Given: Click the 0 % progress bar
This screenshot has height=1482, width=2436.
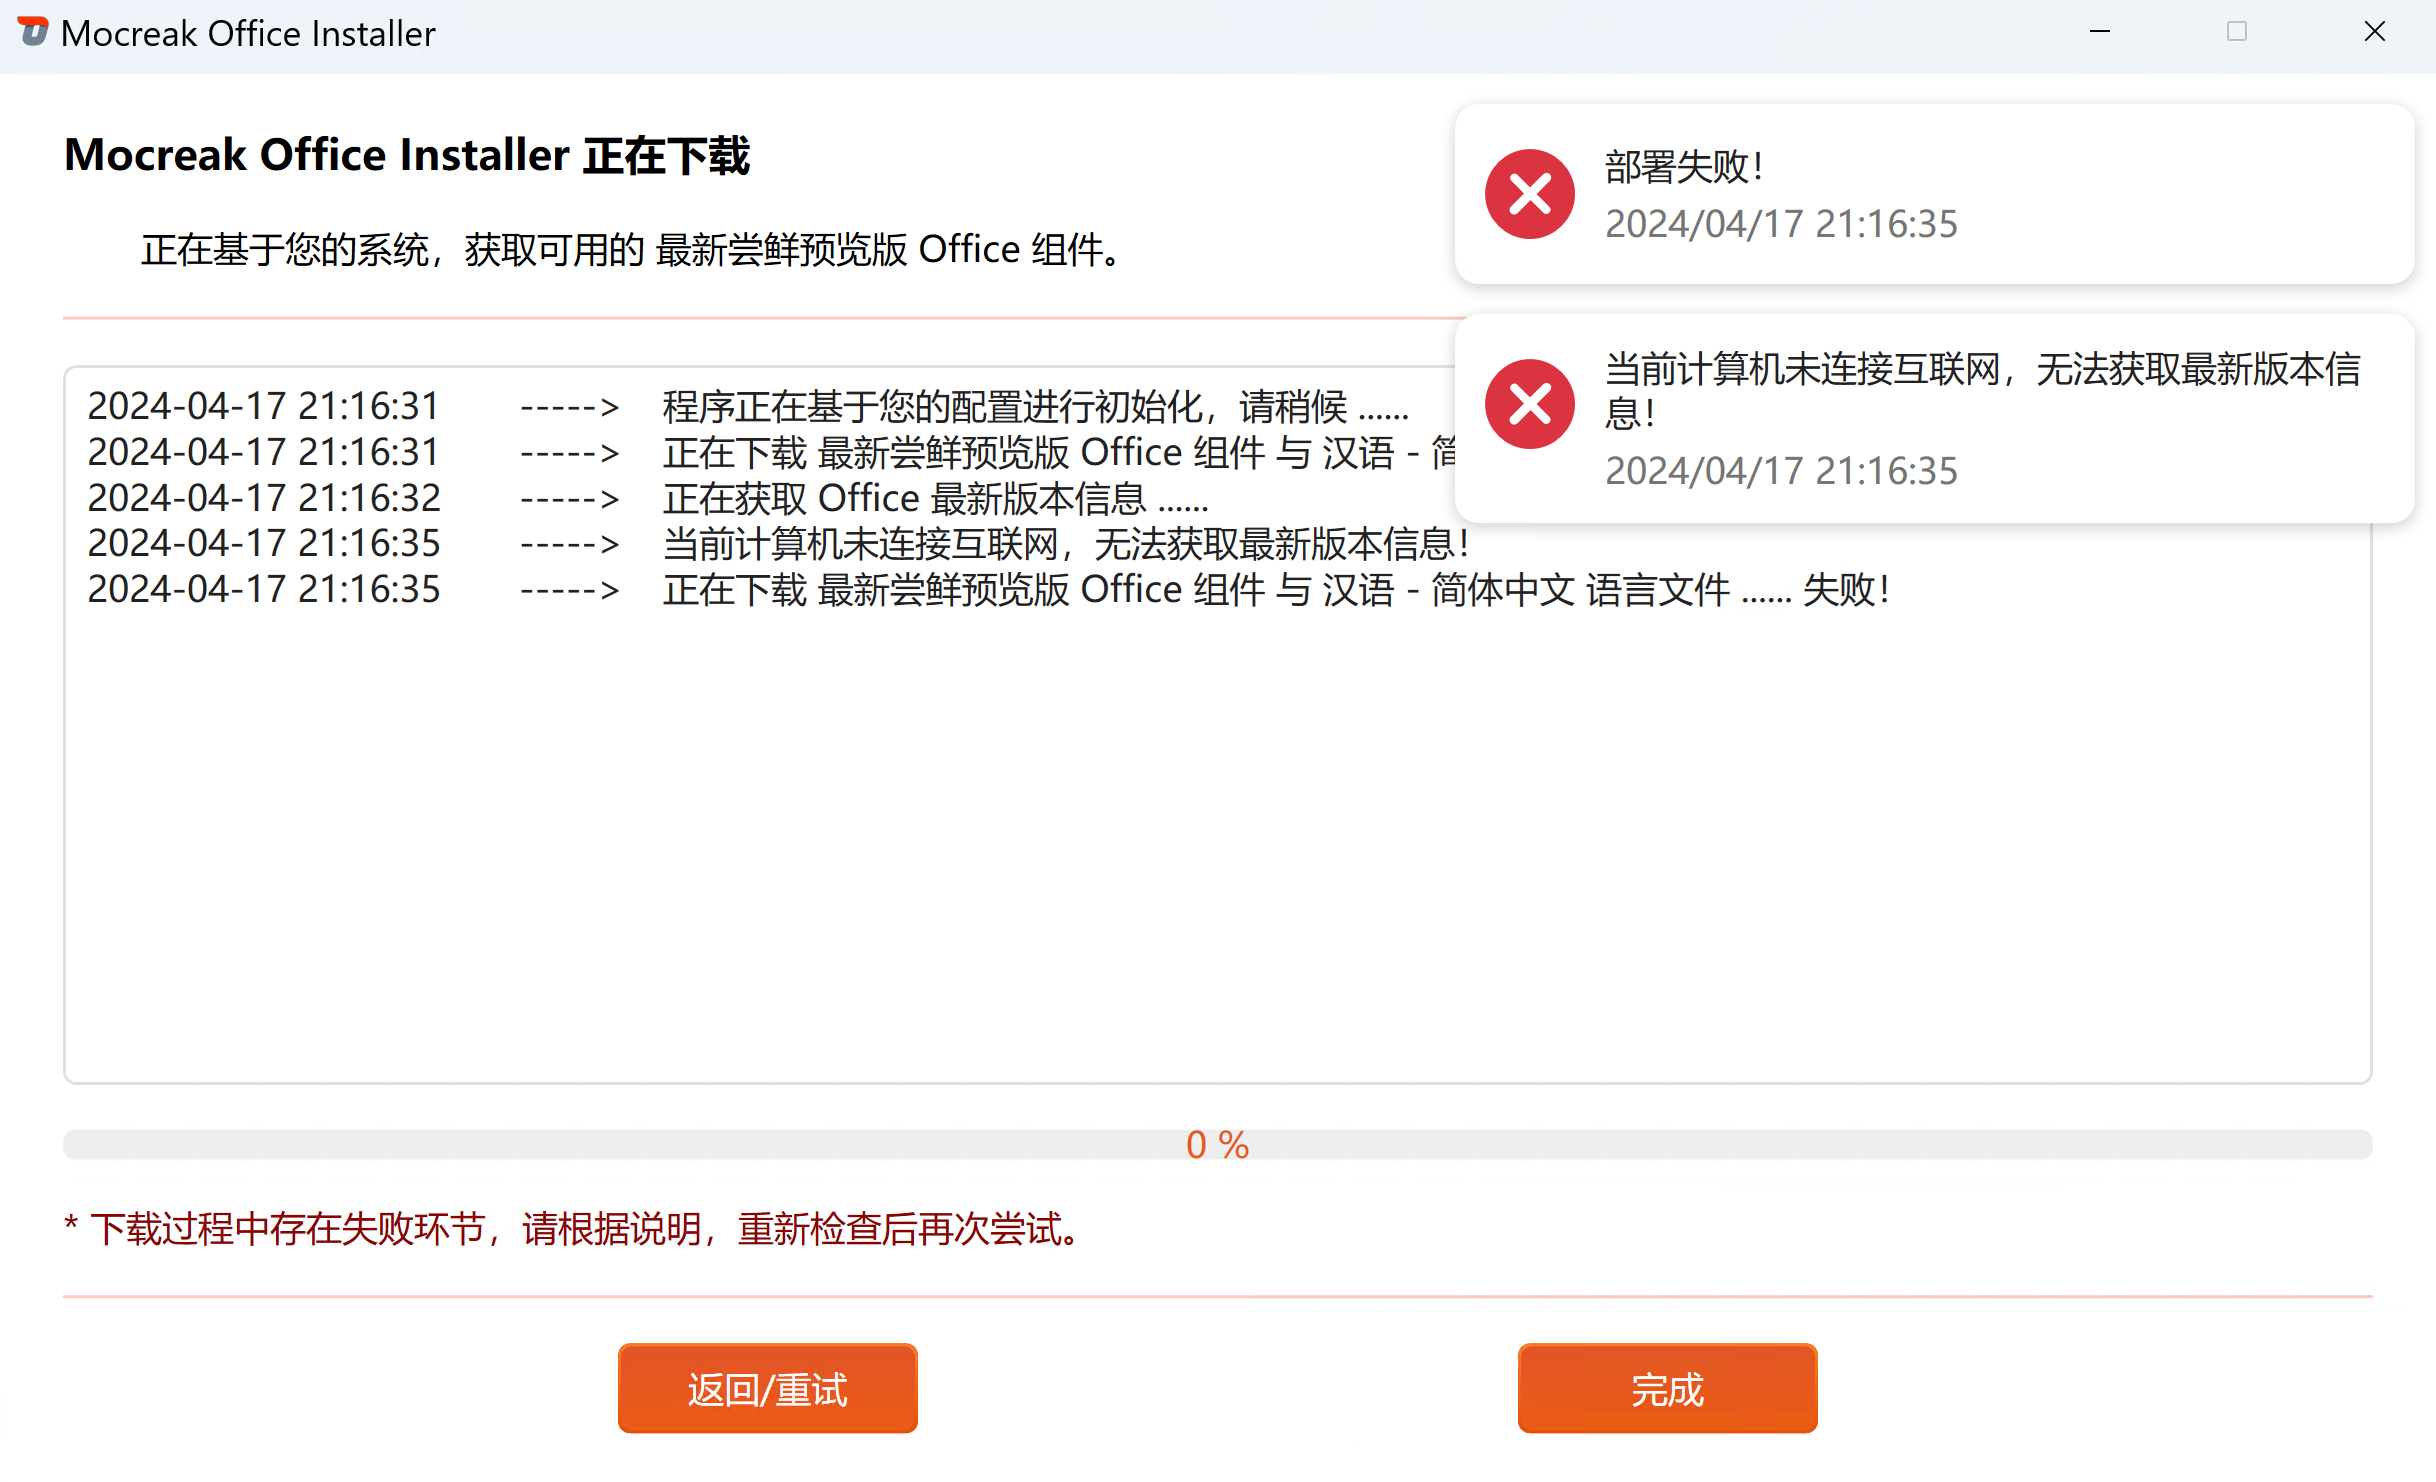Looking at the screenshot, I should [x=1217, y=1144].
